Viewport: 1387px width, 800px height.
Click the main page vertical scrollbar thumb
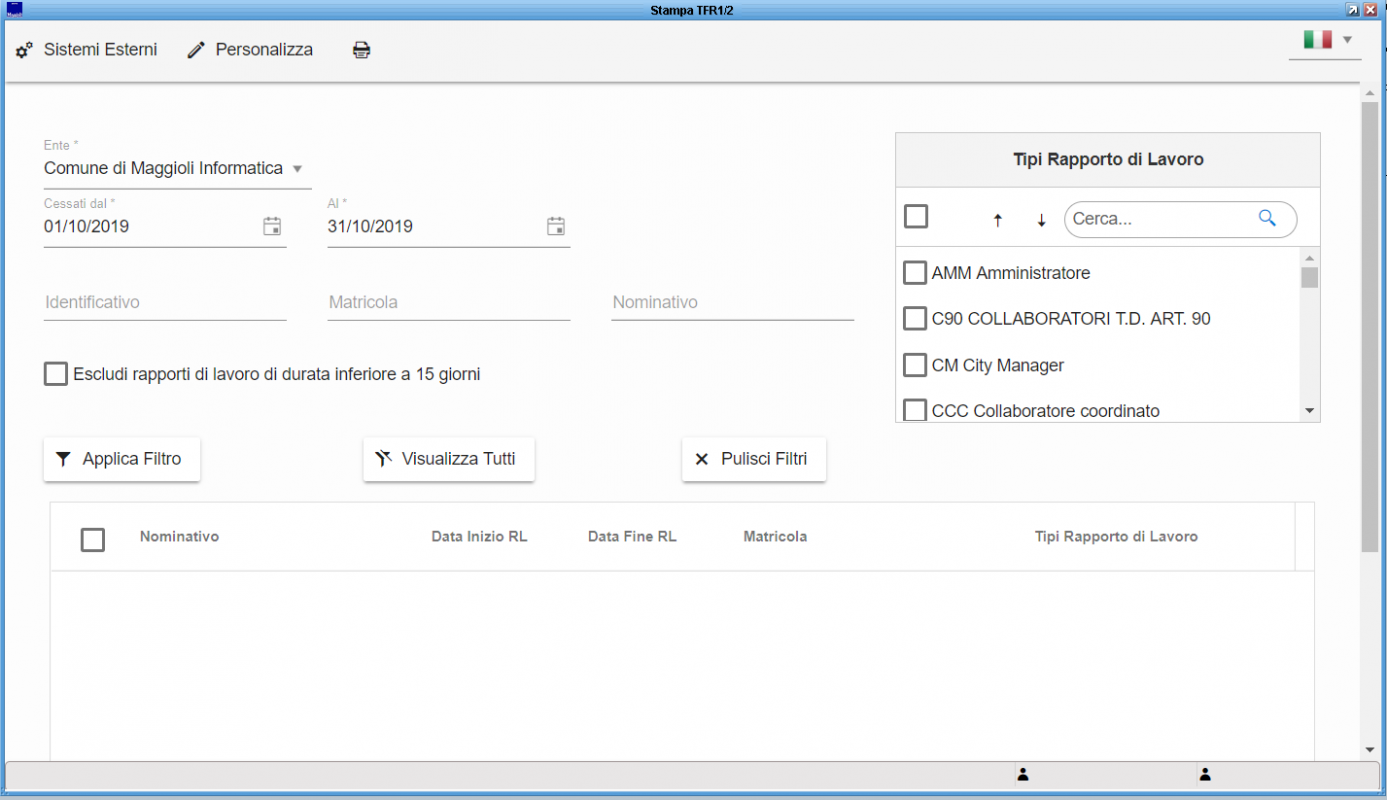(1369, 326)
